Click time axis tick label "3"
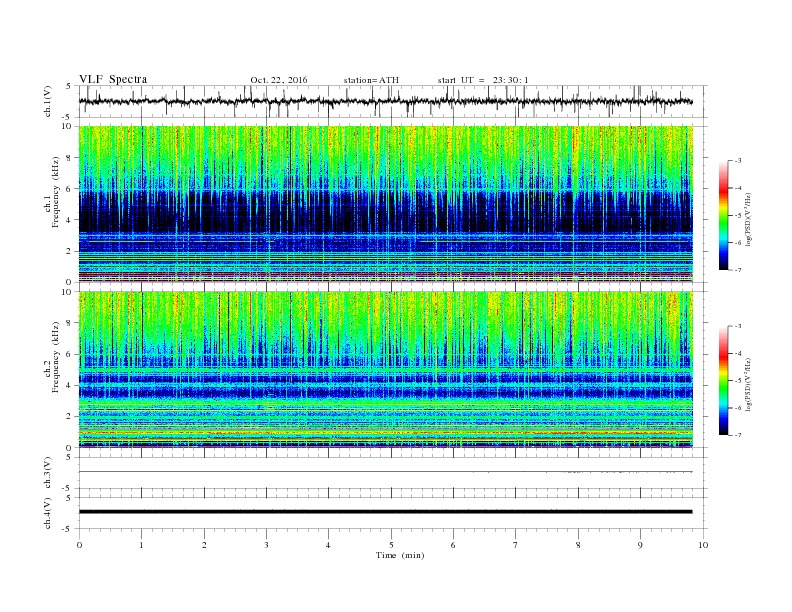This screenshot has width=792, height=612. point(266,545)
